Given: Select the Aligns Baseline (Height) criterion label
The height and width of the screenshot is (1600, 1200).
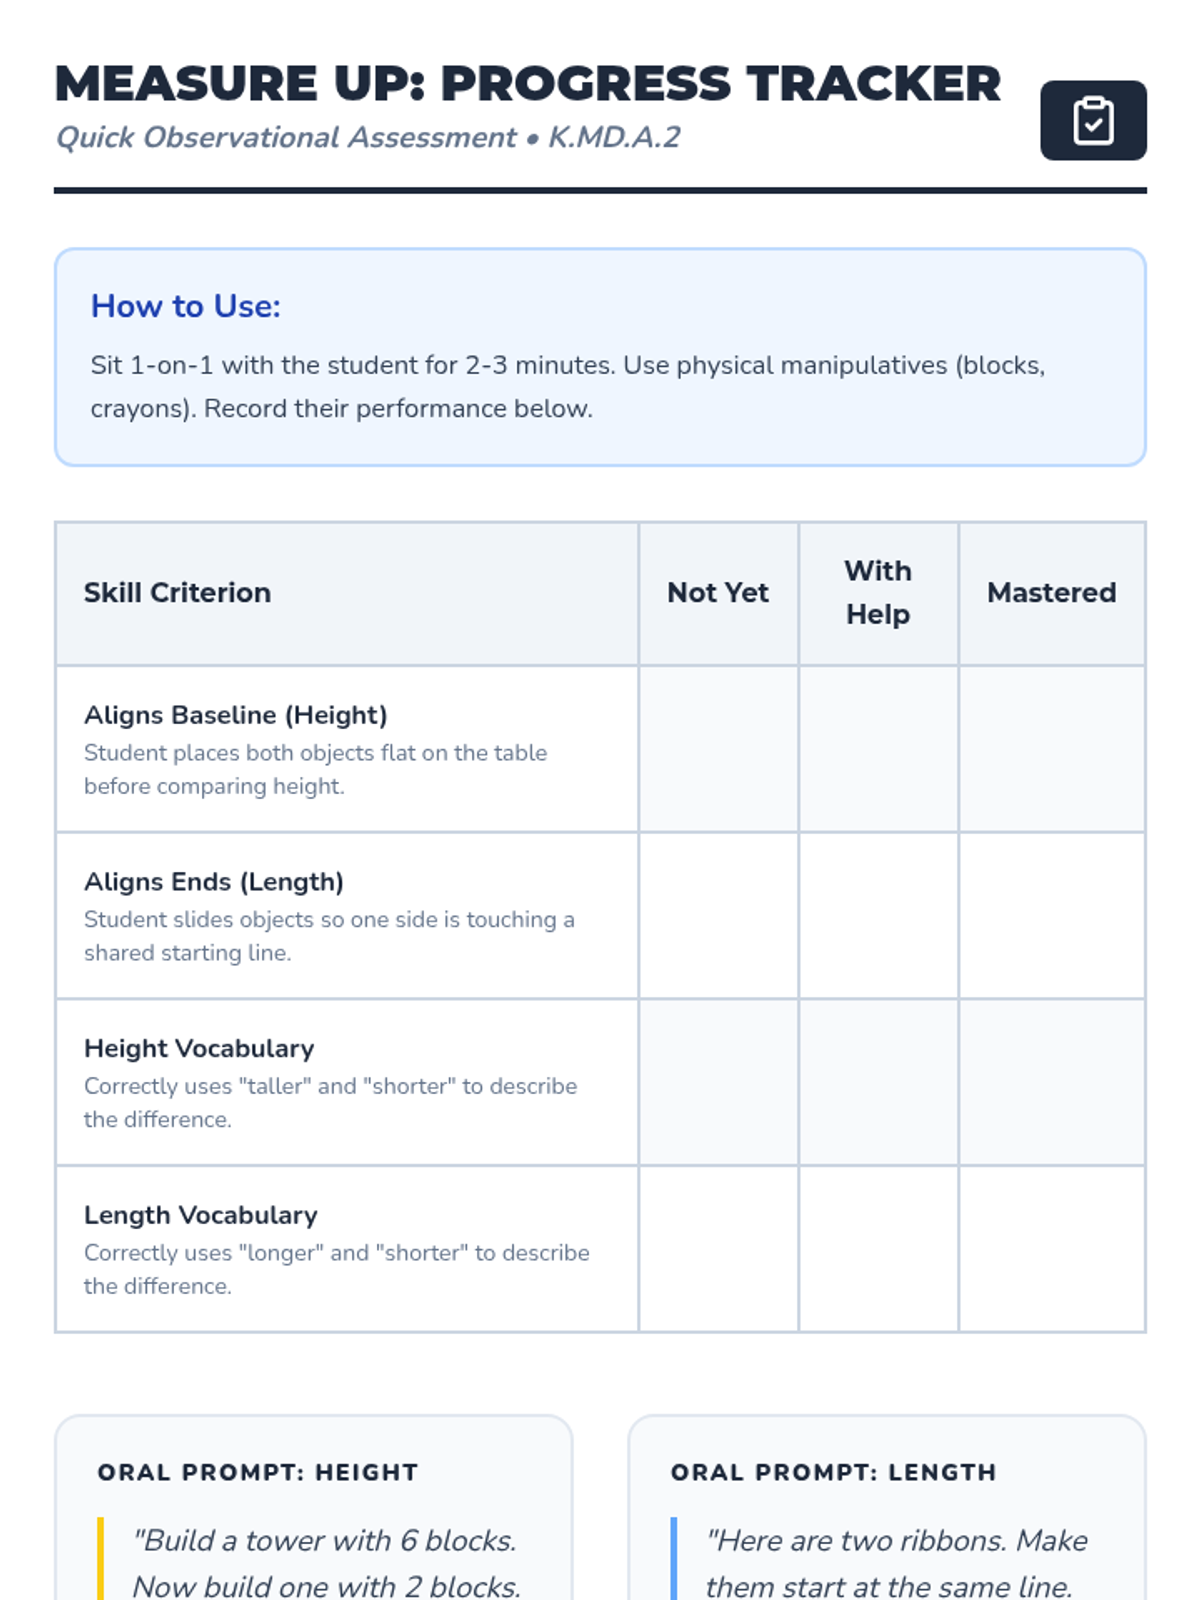Looking at the screenshot, I should (x=235, y=715).
